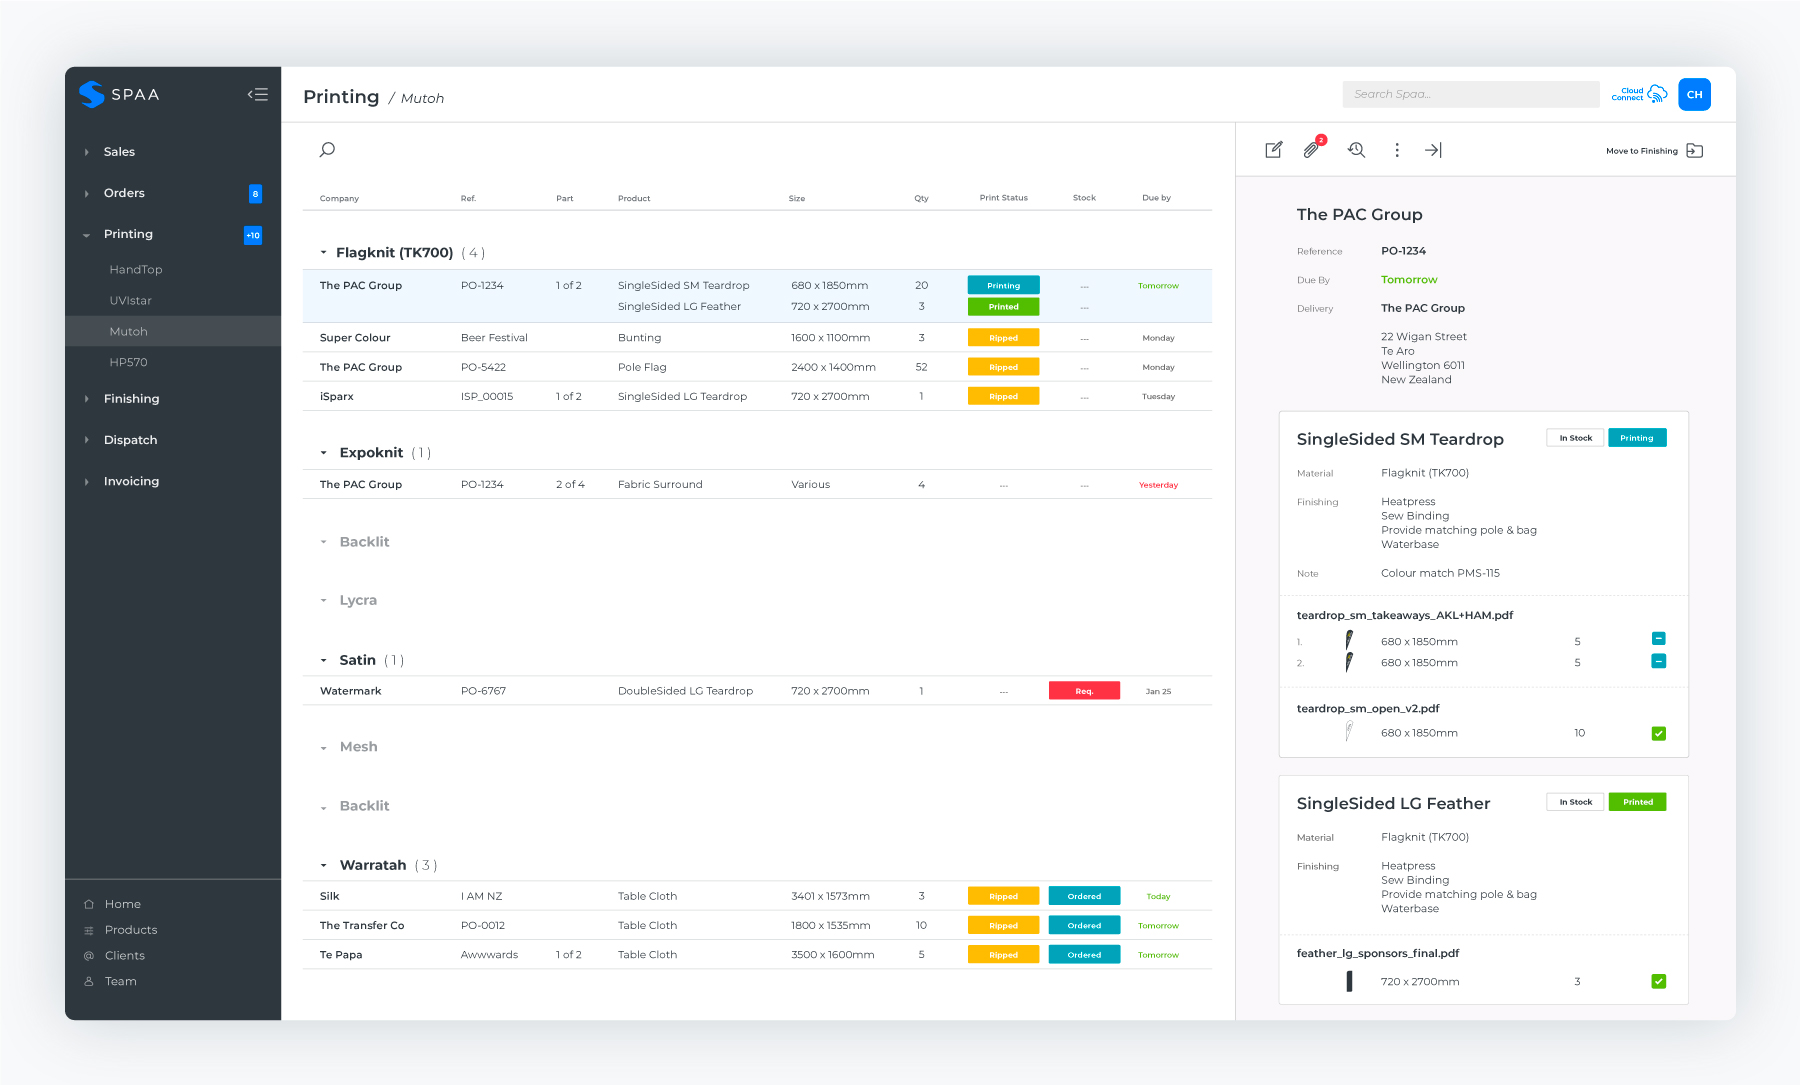1800x1085 pixels.
Task: Open the edit pencil icon in detail panel
Action: 1273,150
